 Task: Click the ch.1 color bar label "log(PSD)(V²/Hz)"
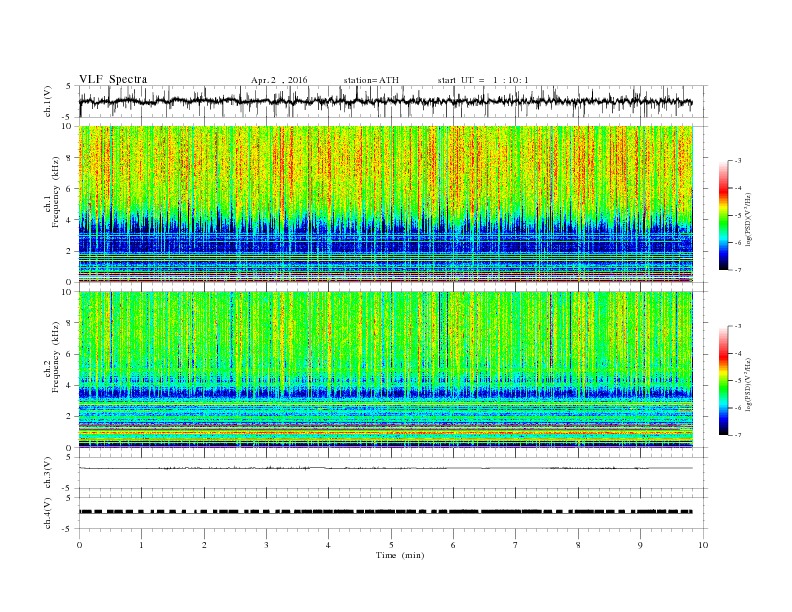tap(749, 220)
